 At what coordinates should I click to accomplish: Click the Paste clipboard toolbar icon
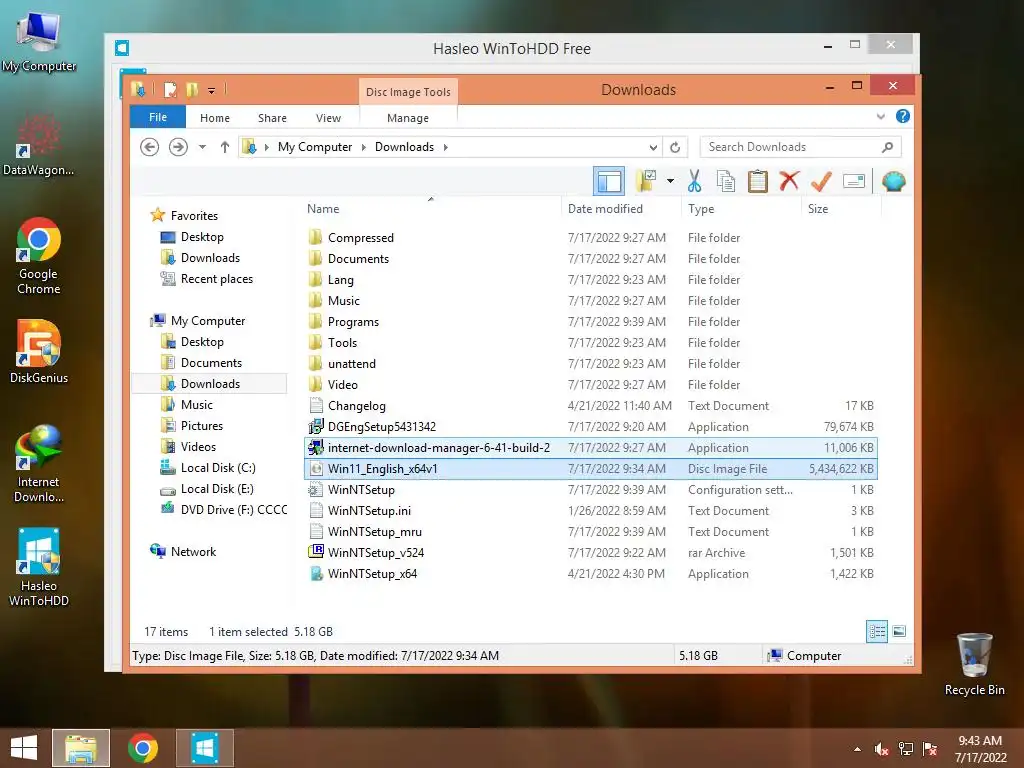click(758, 181)
